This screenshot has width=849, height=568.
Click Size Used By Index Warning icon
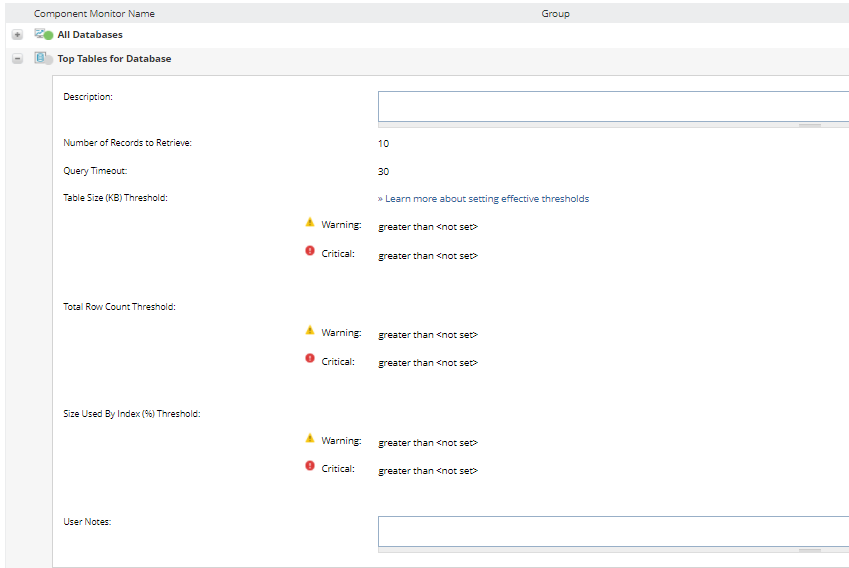pyautogui.click(x=310, y=438)
